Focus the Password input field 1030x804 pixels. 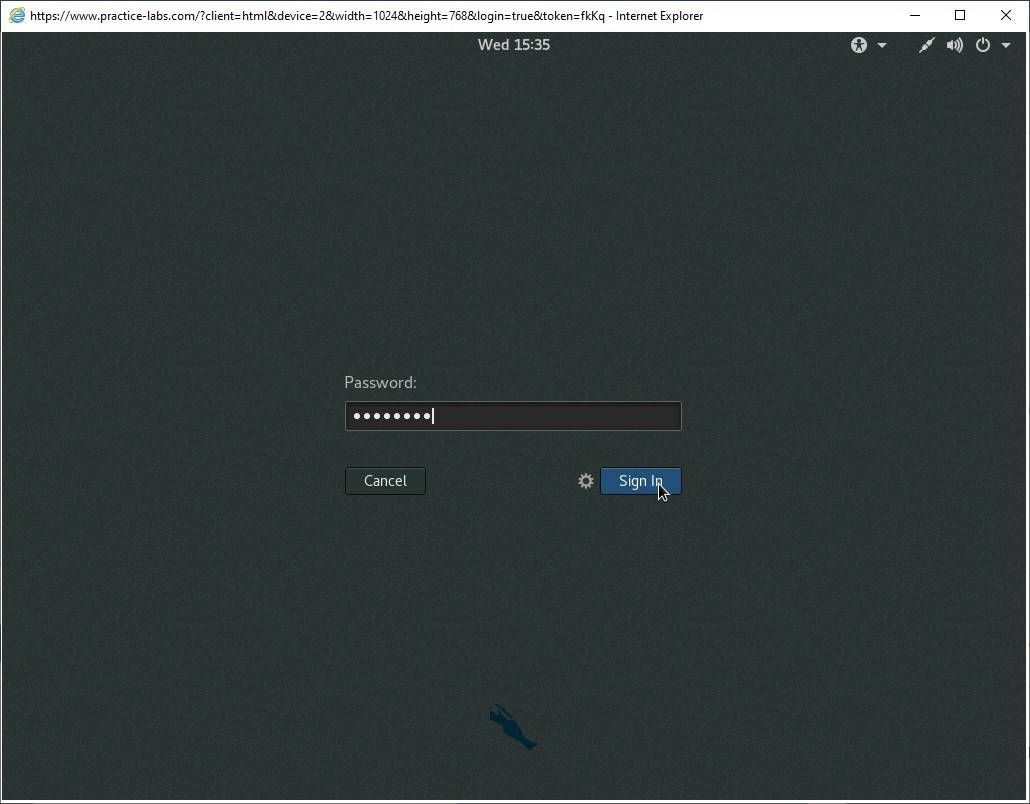[x=513, y=416]
